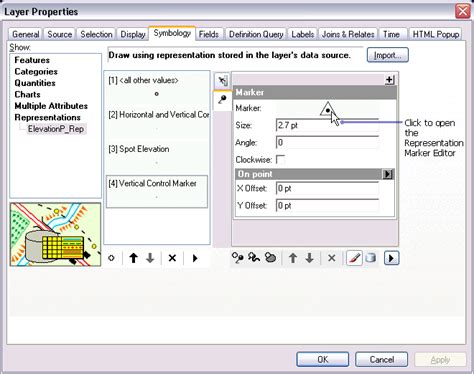This screenshot has width=474, height=374.
Task: Add a new marker layer icon
Action: pos(238,258)
